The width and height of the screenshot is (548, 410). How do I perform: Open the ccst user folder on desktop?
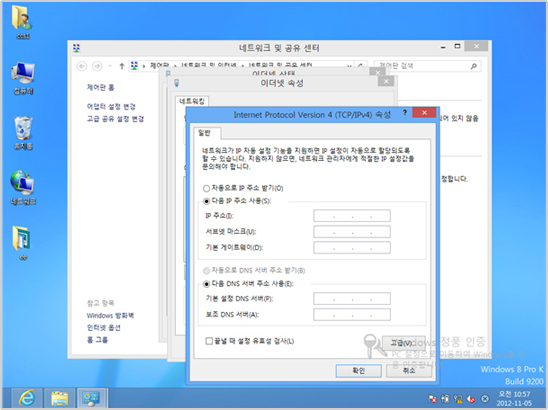[22, 21]
